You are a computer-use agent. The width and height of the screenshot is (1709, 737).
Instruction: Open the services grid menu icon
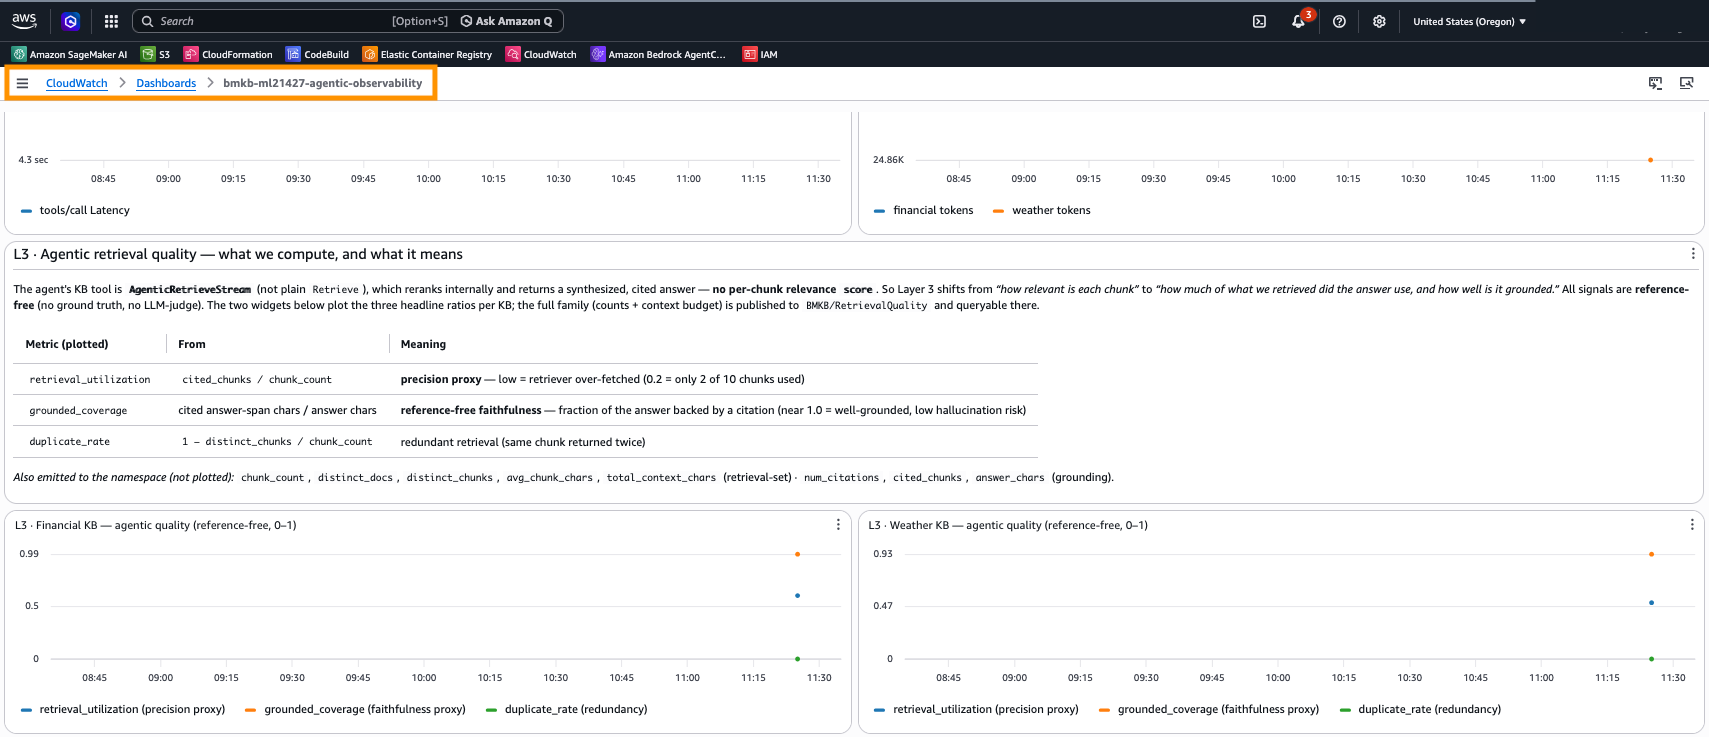(x=111, y=21)
